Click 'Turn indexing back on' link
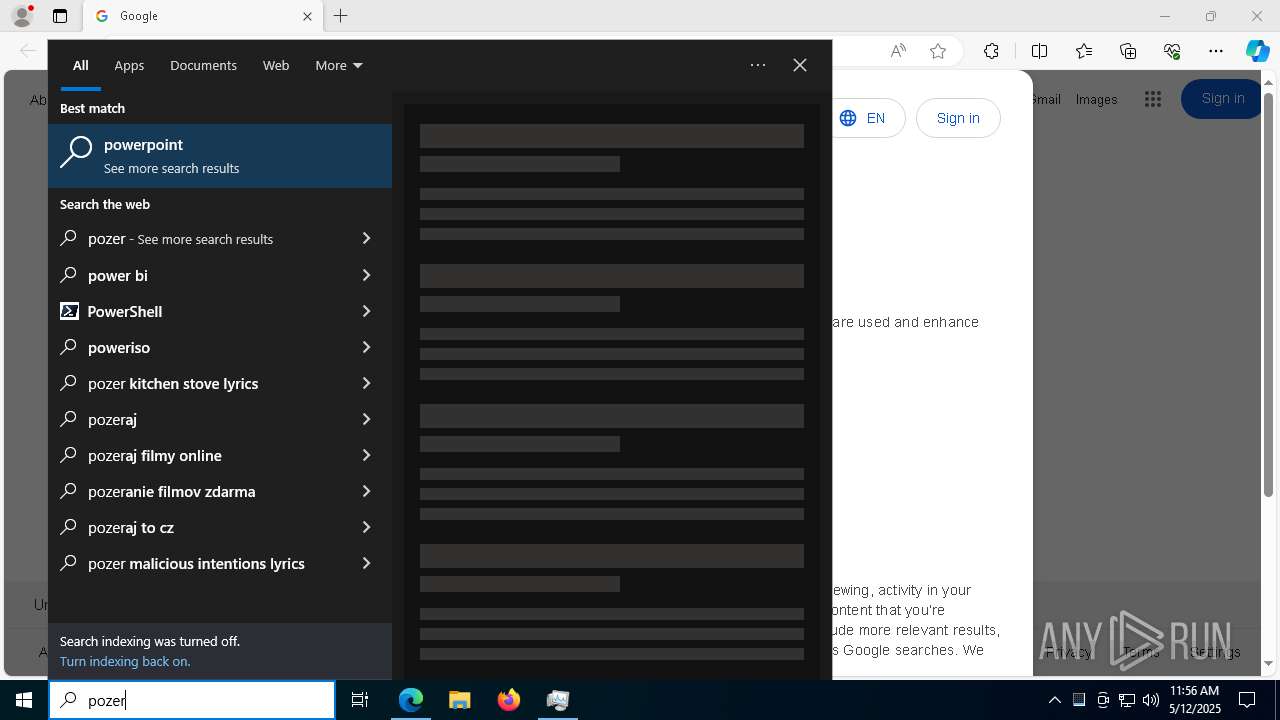Viewport: 1280px width, 720px height. pyautogui.click(x=125, y=661)
